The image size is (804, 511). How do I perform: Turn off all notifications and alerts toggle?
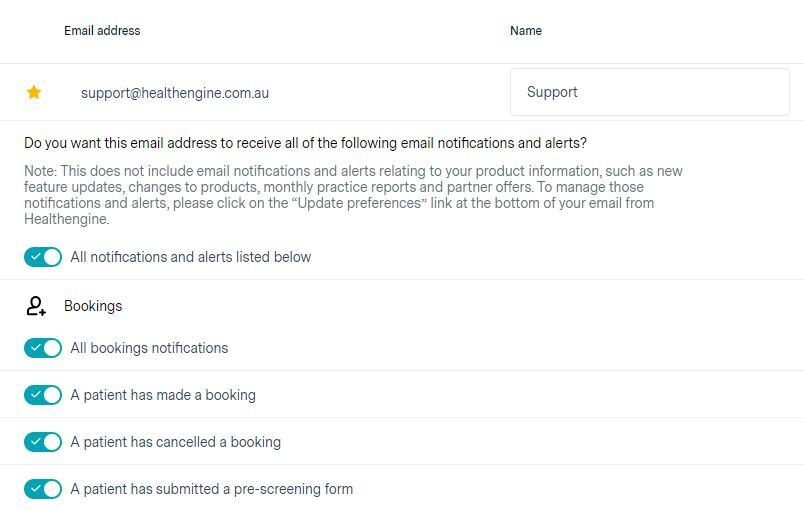43,257
